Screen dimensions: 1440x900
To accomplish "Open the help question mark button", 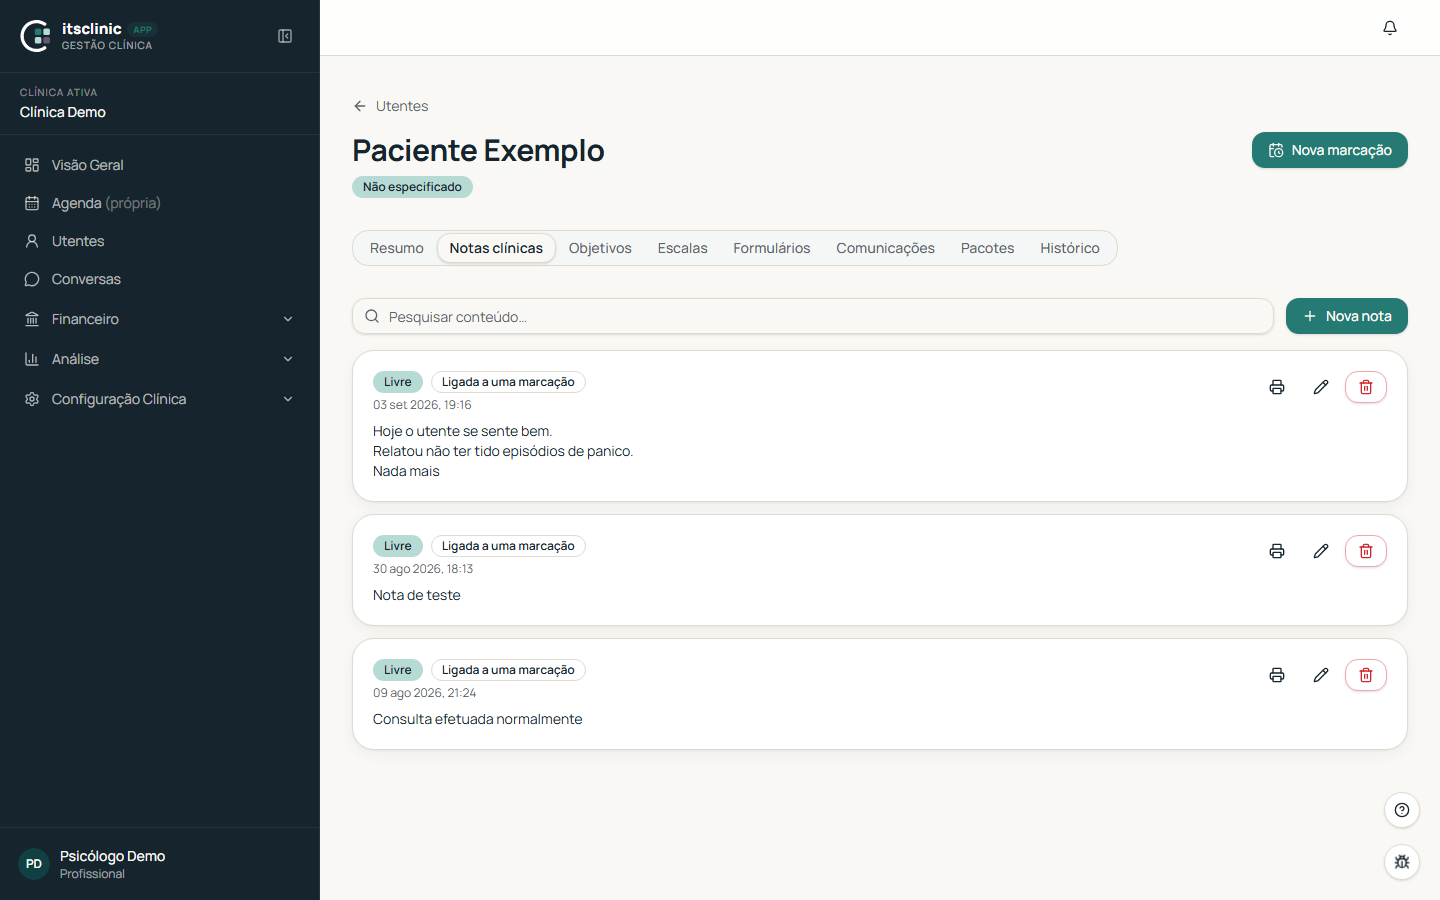I will [1402, 810].
